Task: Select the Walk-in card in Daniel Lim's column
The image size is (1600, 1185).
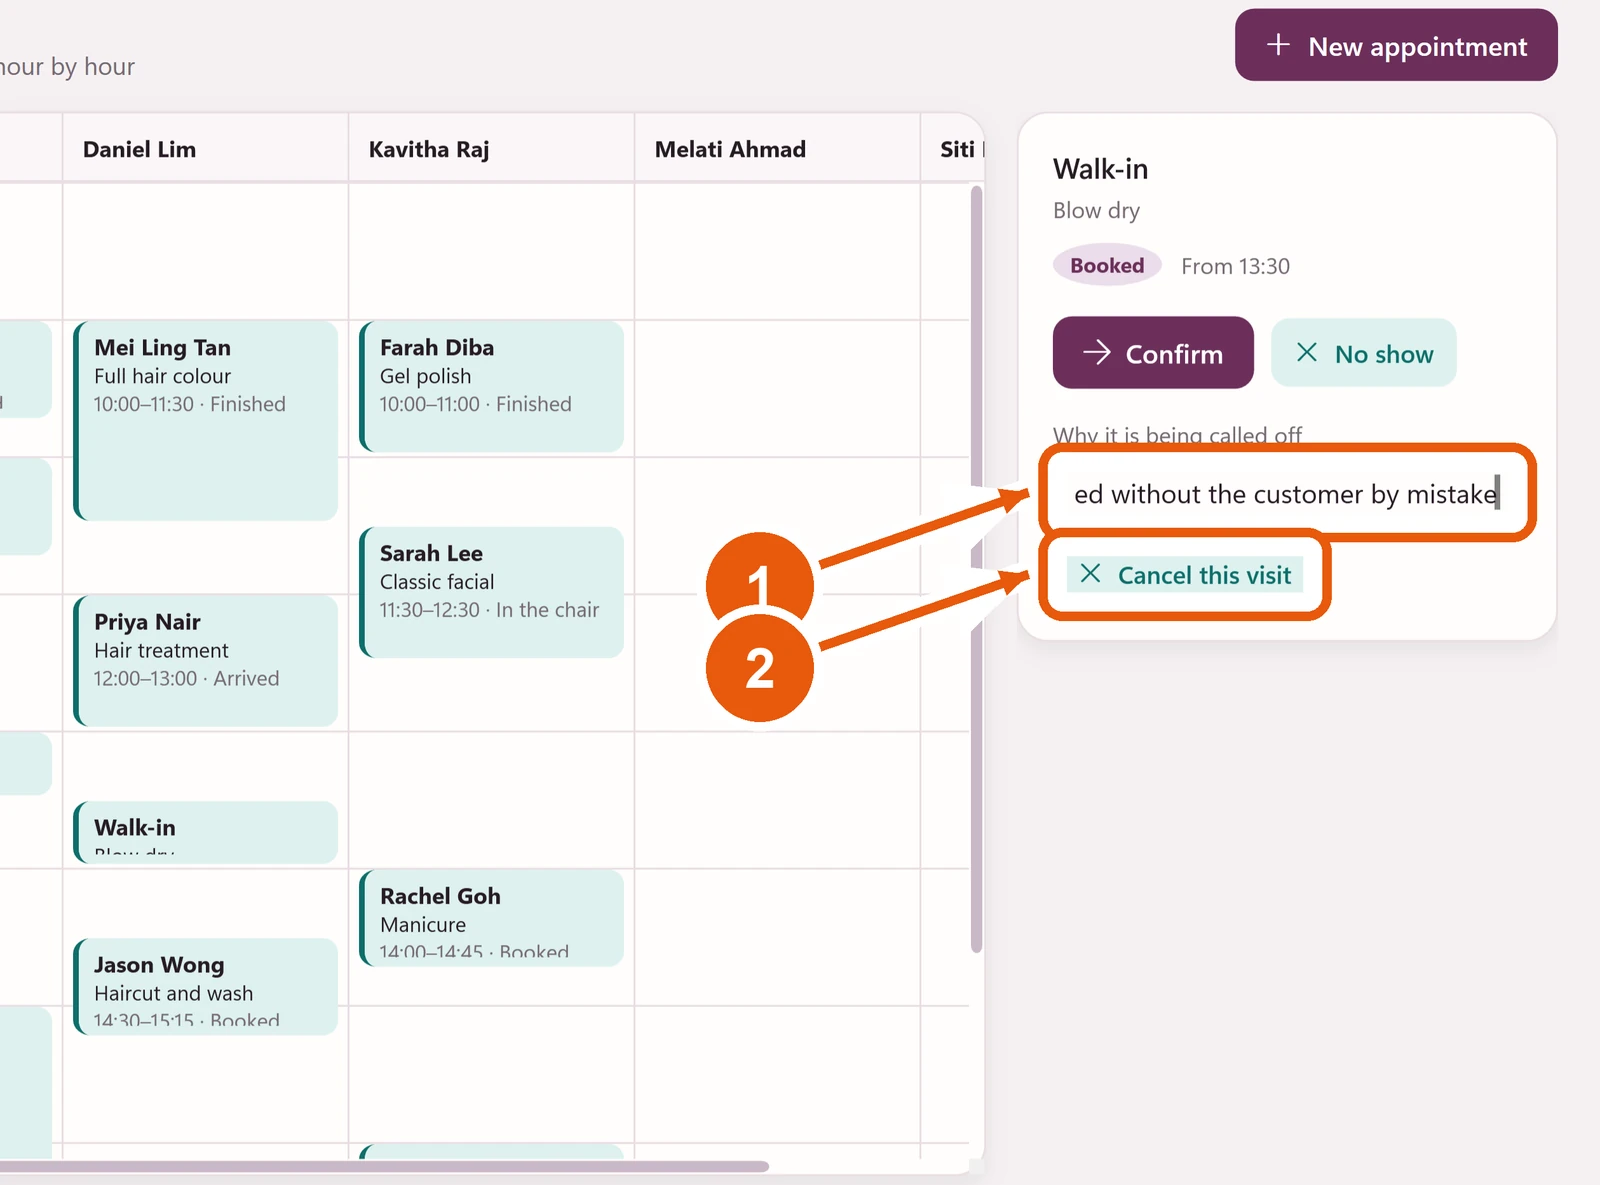Action: 206,832
